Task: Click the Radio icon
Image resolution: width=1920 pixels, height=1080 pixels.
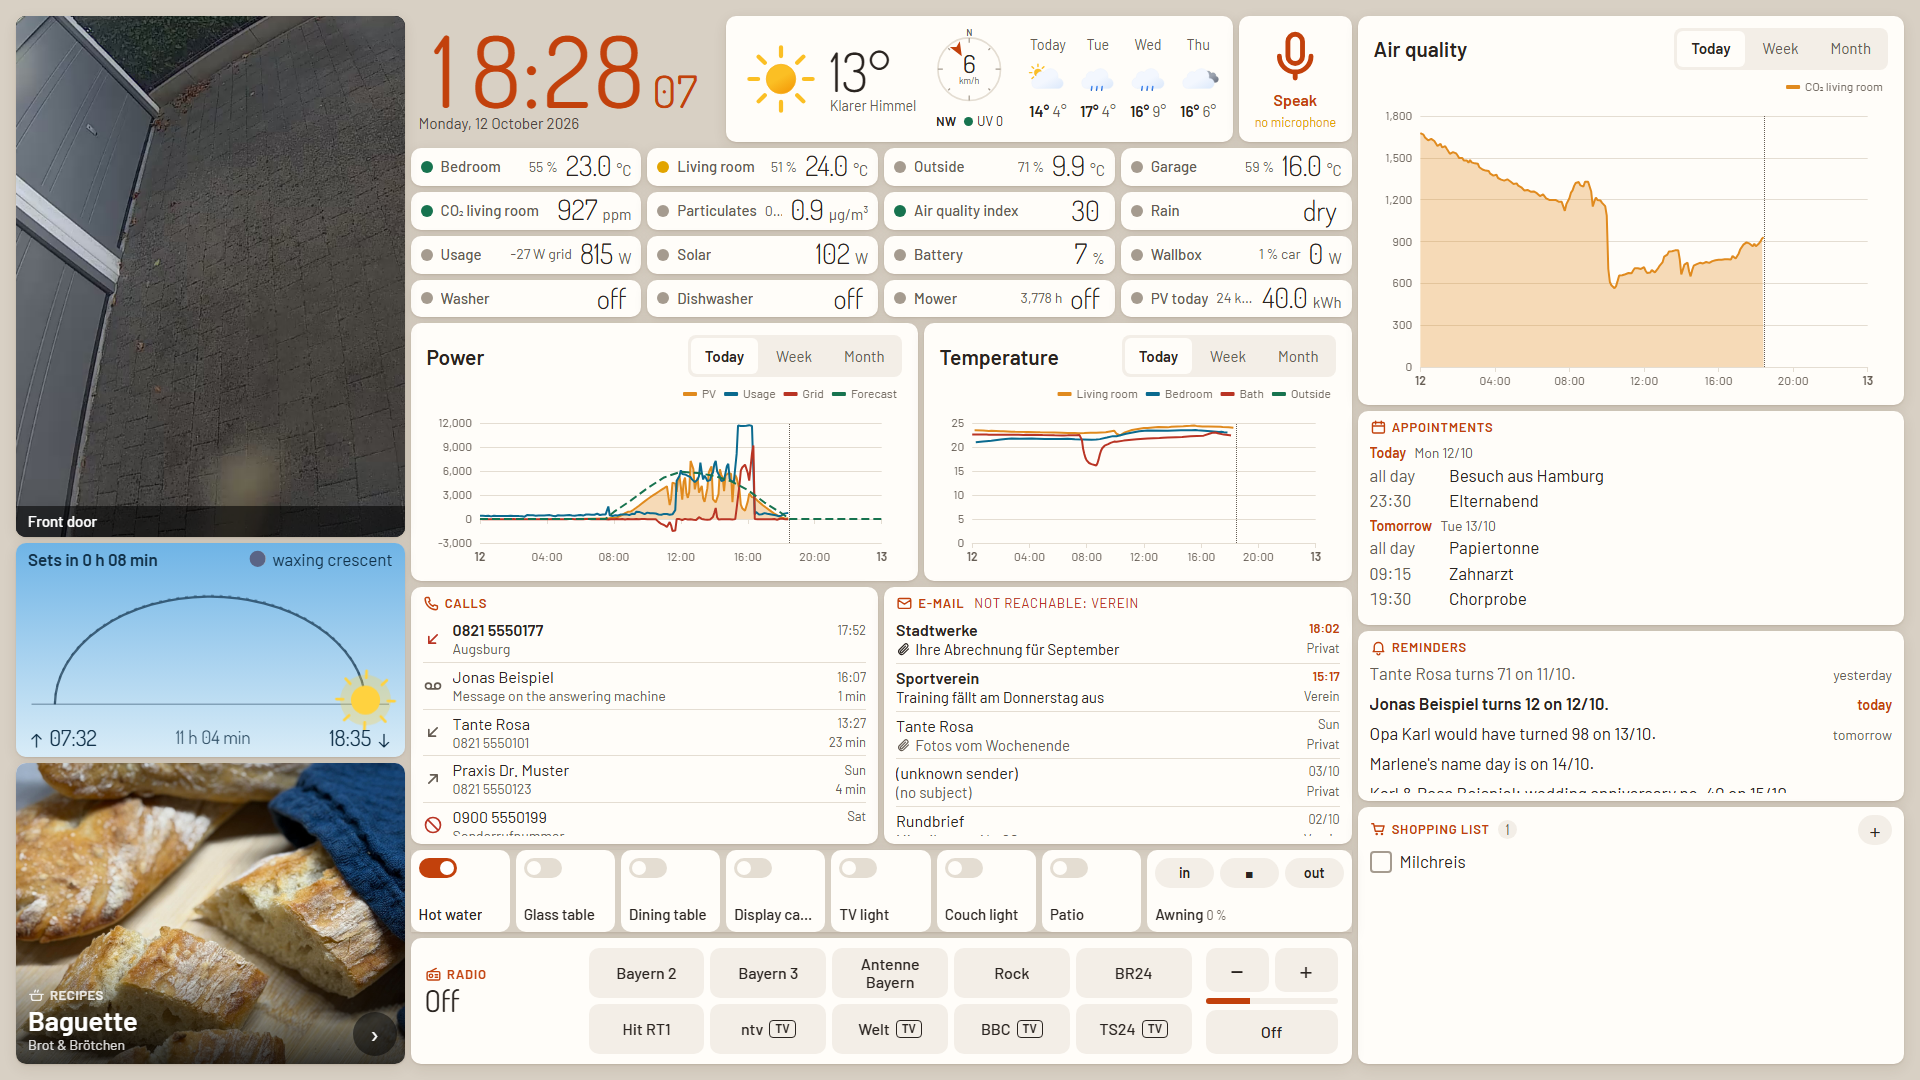Action: [x=433, y=975]
